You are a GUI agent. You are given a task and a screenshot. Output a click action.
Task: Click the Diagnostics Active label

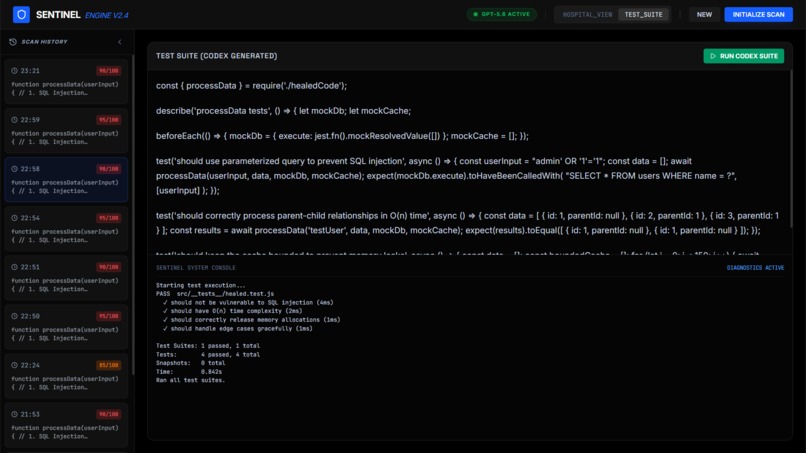[755, 268]
